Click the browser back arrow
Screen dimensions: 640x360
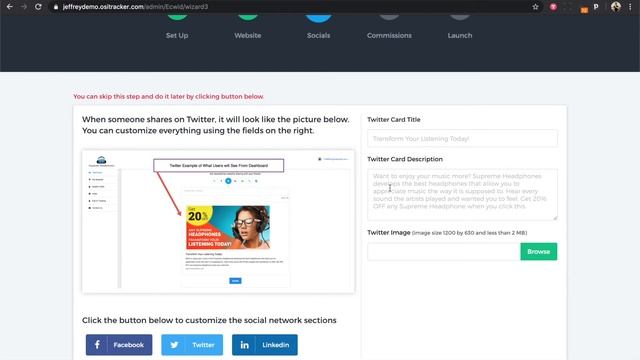tap(9, 7)
